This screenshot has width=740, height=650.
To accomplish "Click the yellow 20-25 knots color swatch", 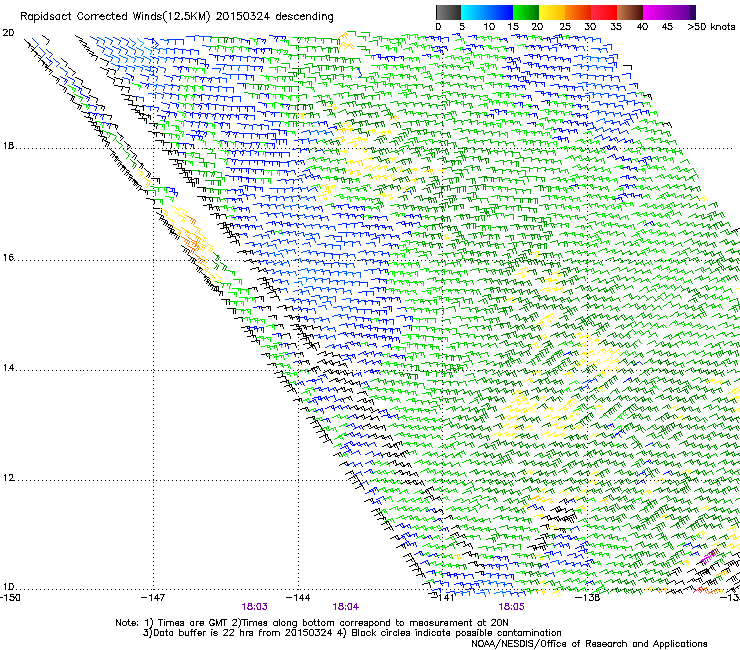I will [552, 12].
